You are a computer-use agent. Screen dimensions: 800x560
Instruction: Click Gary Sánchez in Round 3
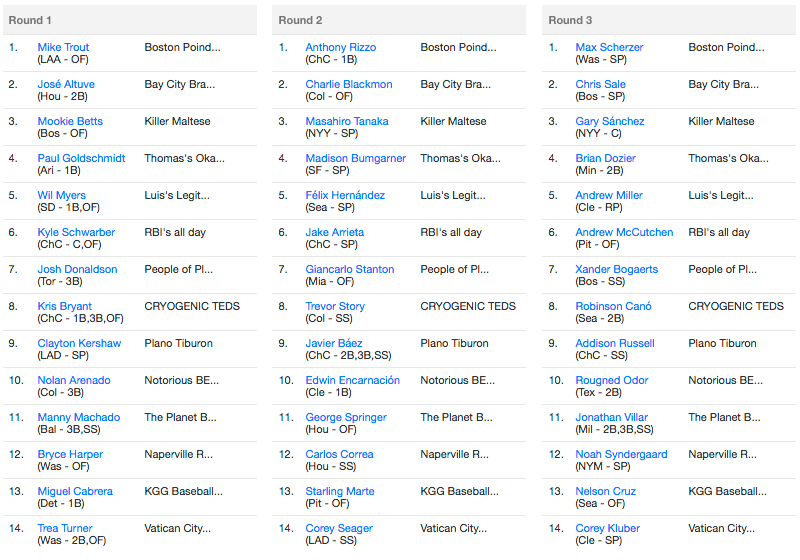click(x=610, y=121)
